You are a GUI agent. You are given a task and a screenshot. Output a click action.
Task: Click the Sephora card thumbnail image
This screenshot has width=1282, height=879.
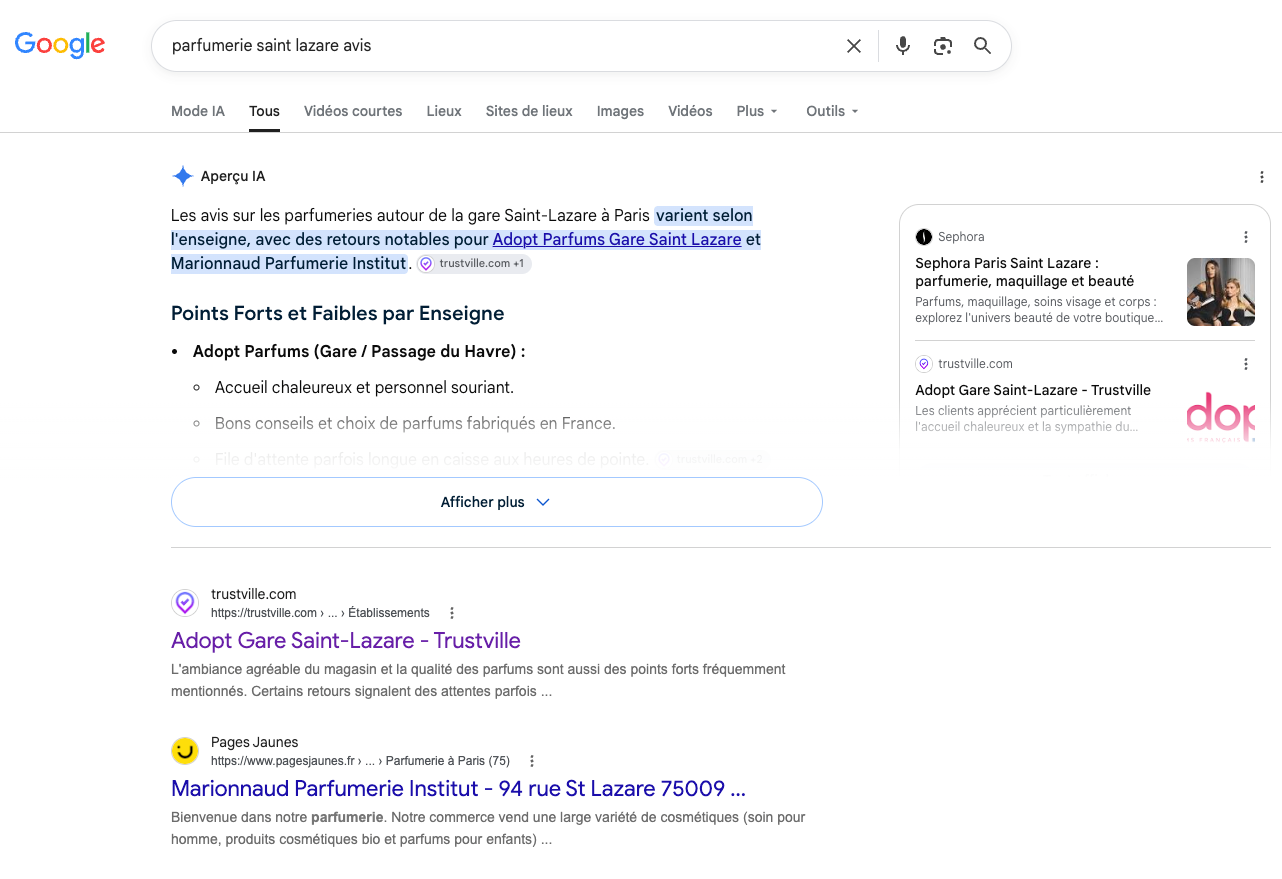point(1221,292)
